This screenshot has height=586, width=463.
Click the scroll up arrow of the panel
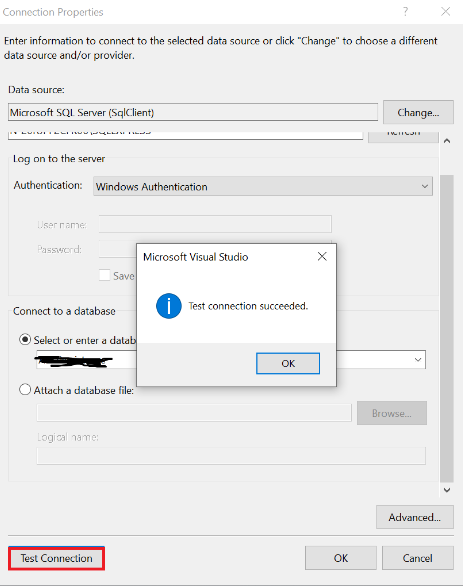coord(447,141)
